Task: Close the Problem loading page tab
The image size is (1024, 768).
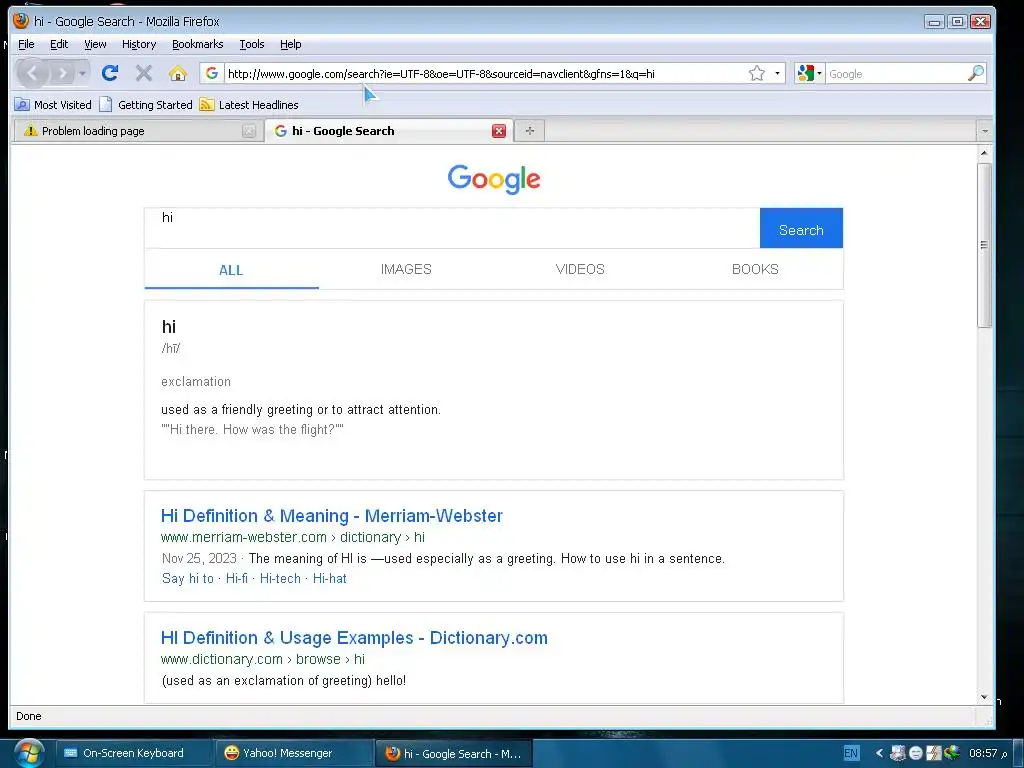Action: [249, 131]
